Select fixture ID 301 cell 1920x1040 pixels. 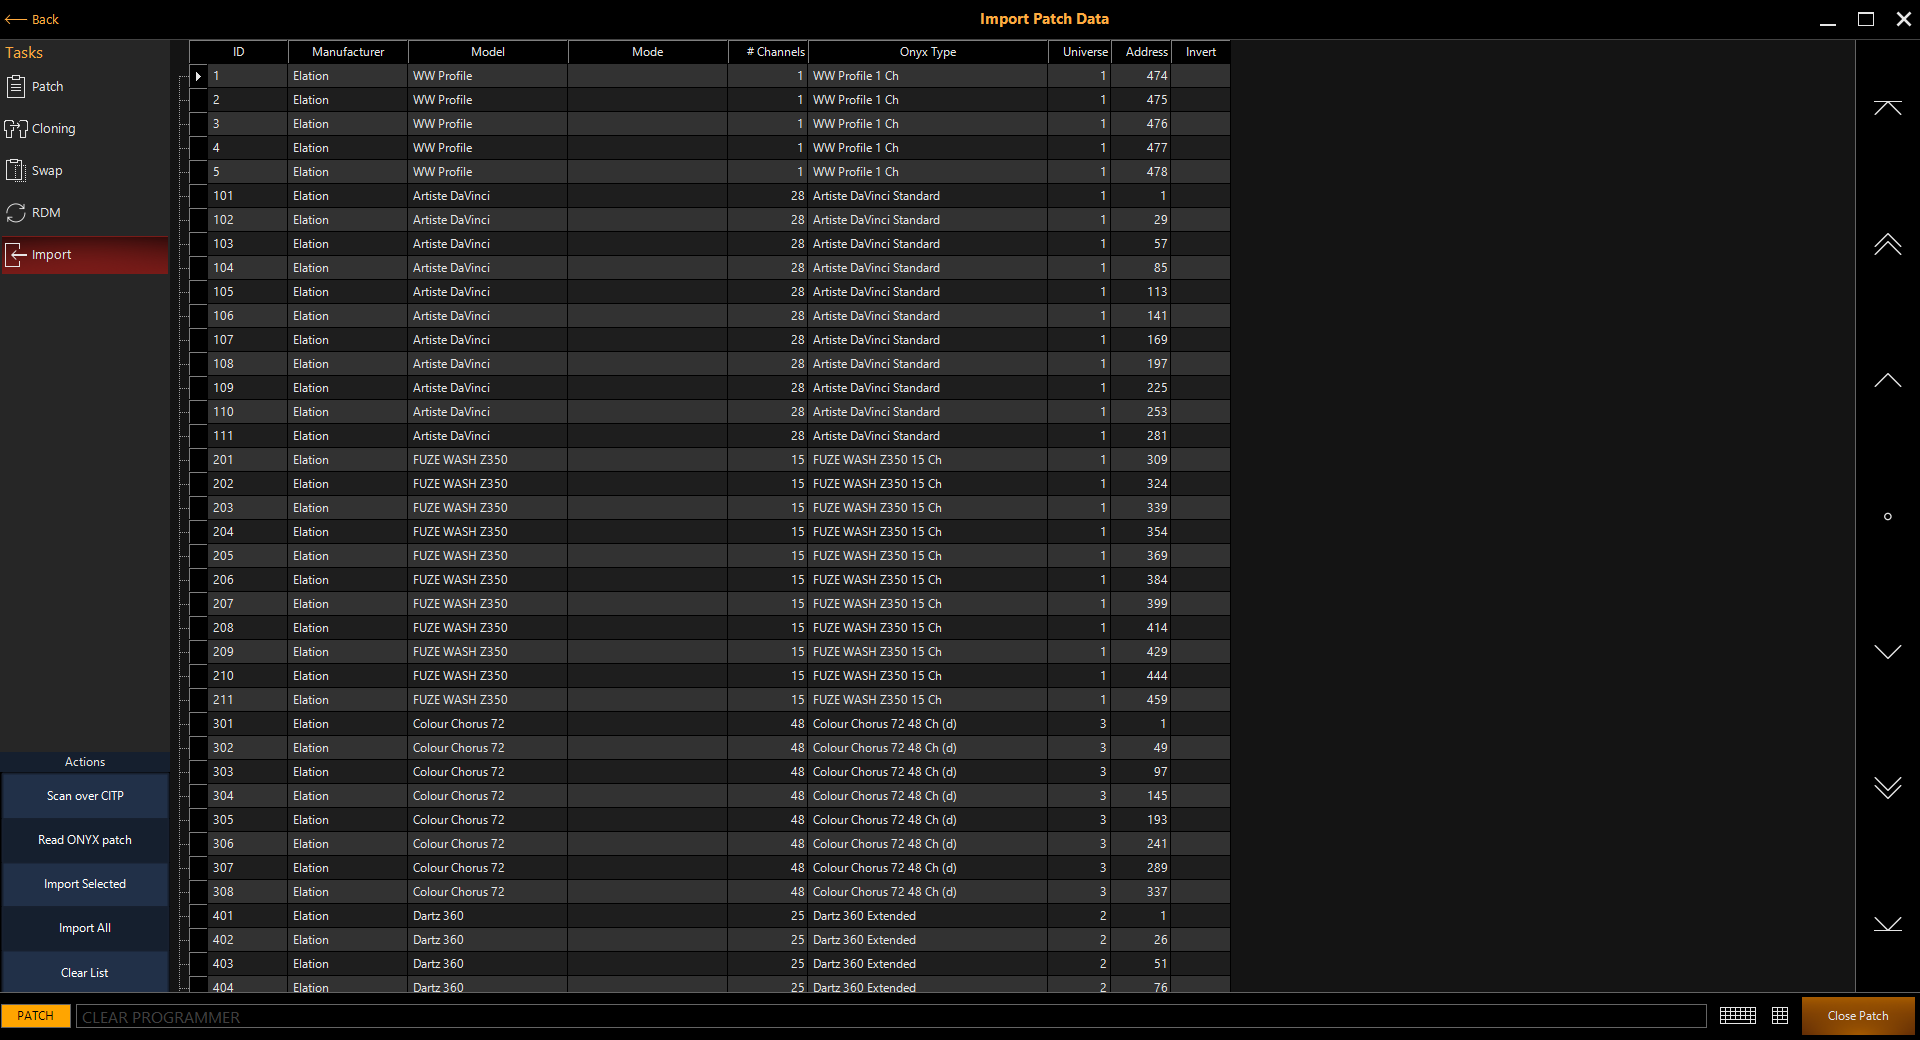248,724
